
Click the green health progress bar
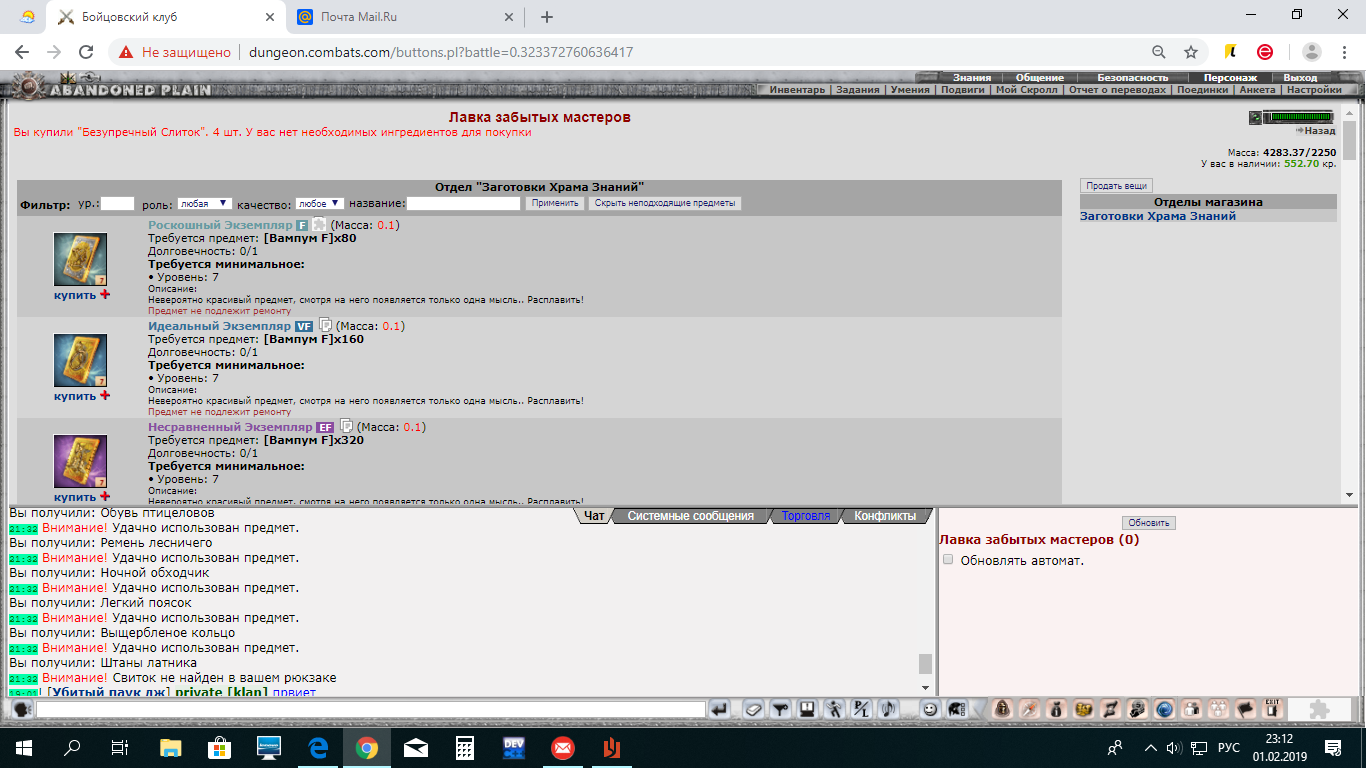1298,117
